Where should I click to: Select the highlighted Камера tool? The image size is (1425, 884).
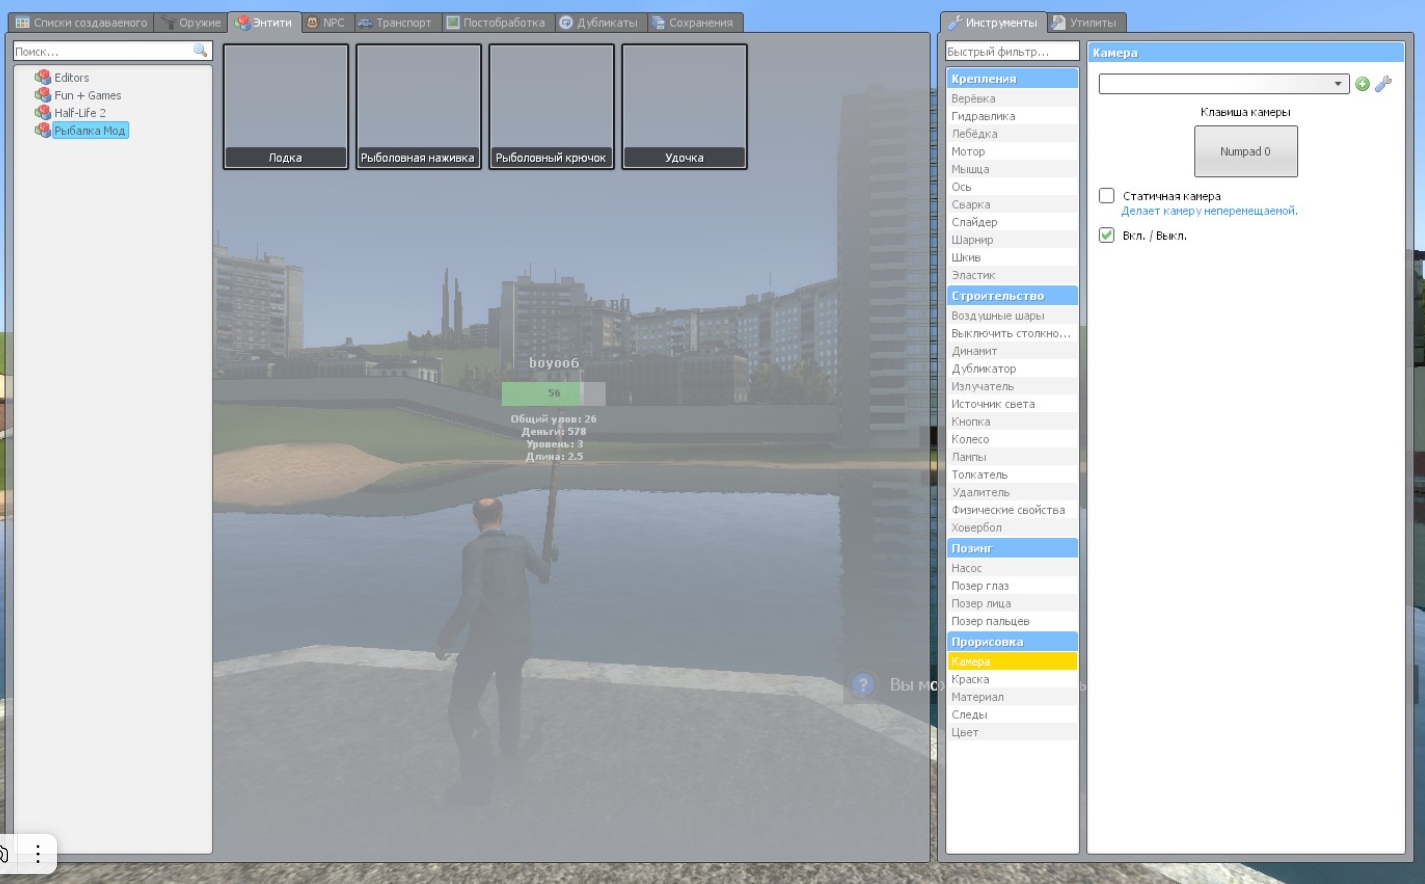tap(1012, 661)
